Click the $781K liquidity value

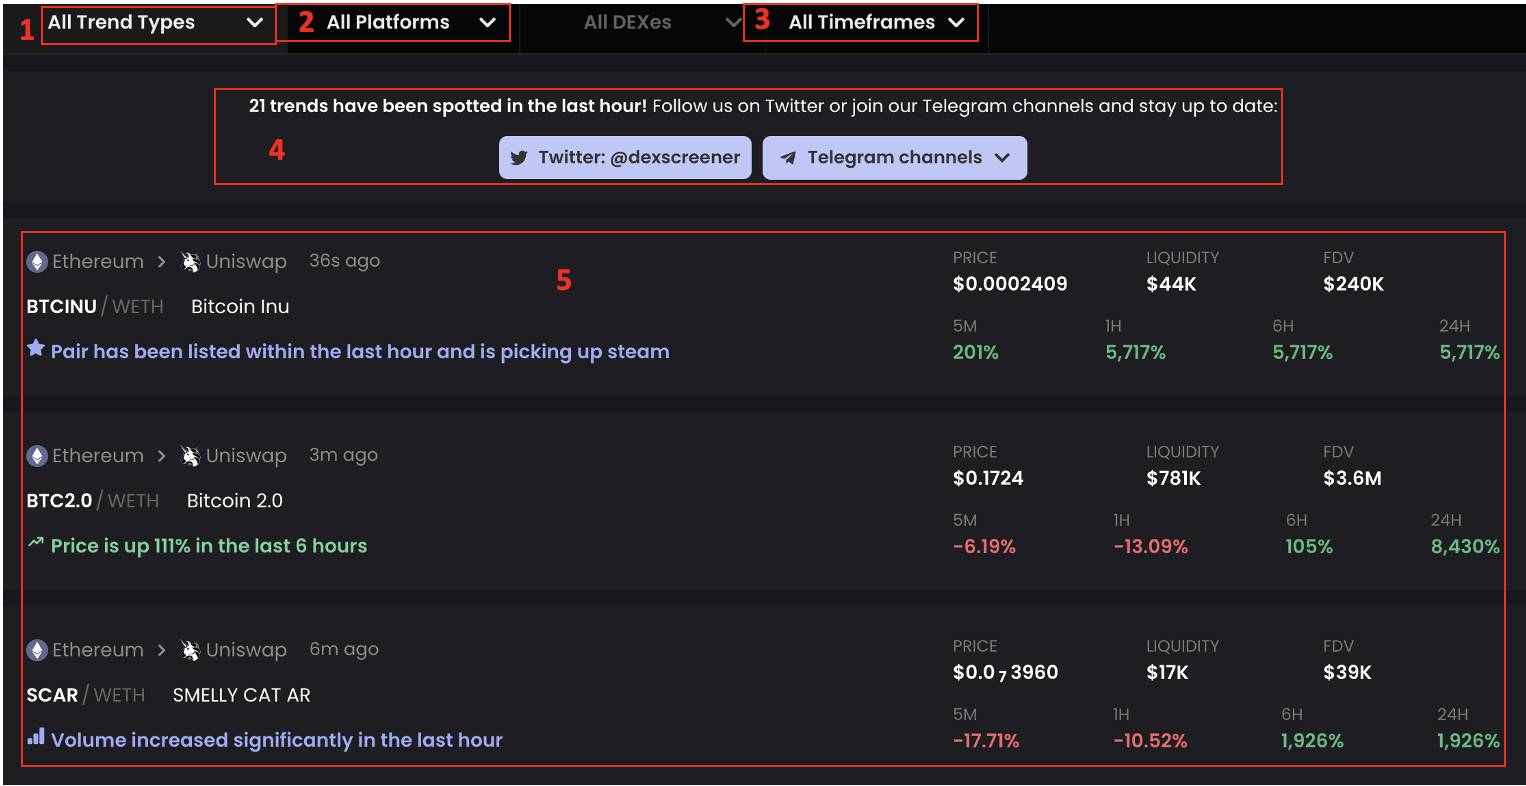1173,478
